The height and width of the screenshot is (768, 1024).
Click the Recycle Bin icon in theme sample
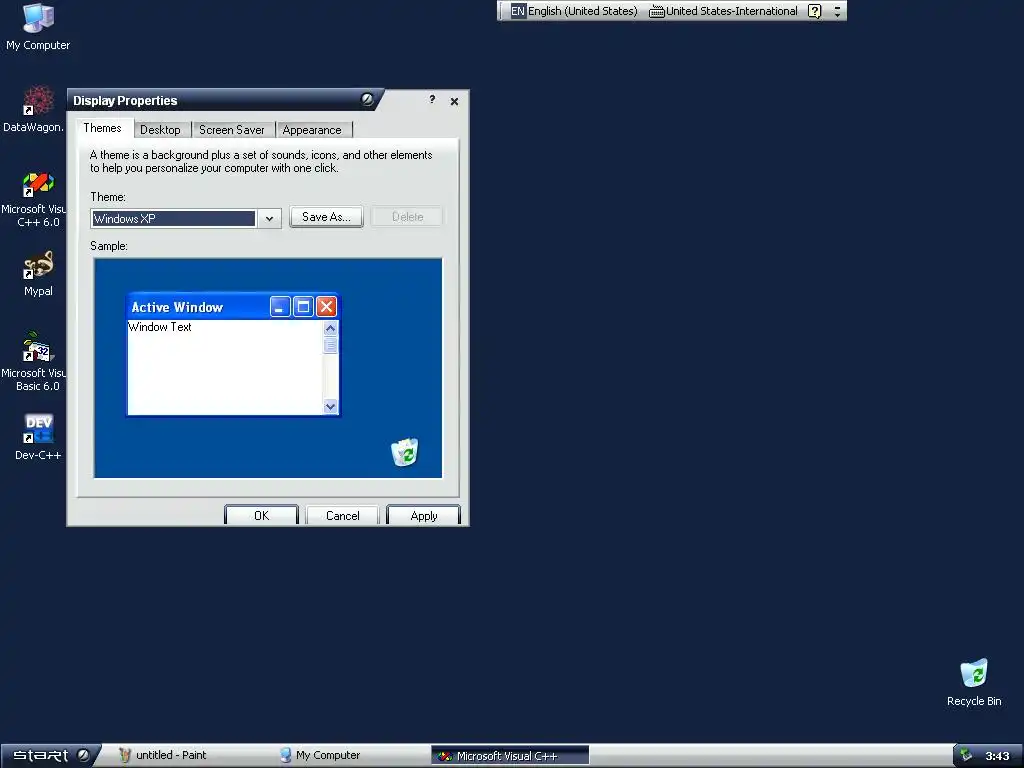404,452
